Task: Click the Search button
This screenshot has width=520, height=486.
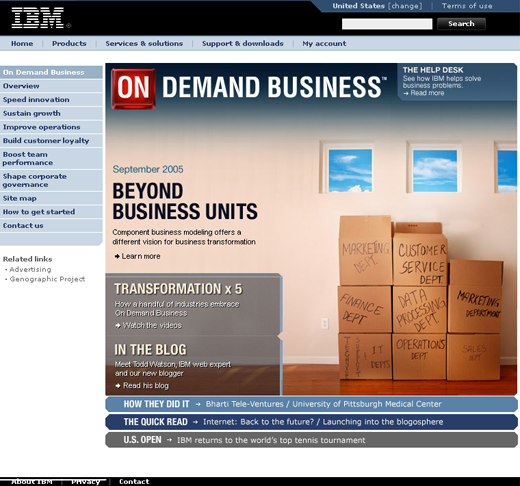Action: [461, 24]
